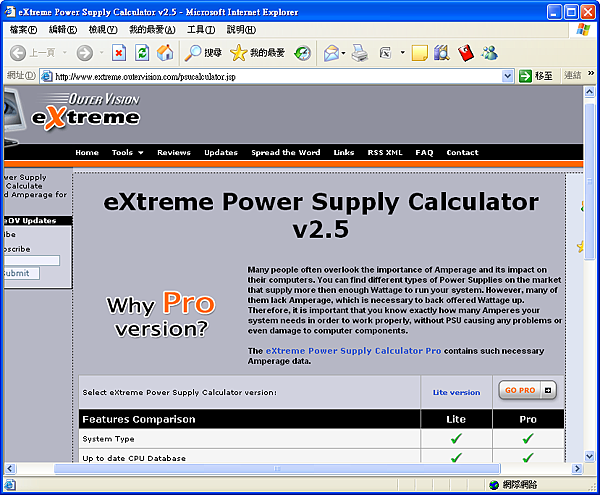
Task: Click the IE icon in title bar
Action: [x=10, y=12]
